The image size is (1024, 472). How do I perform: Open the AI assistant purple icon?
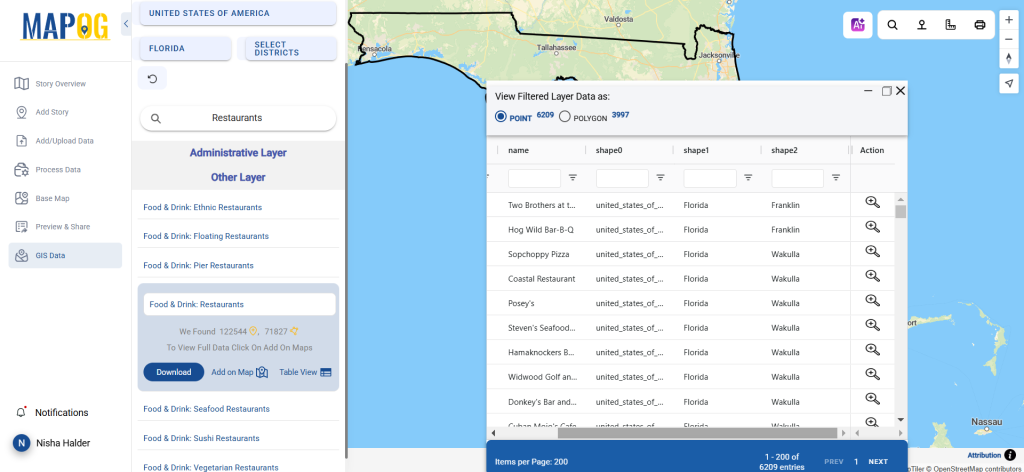pyautogui.click(x=857, y=25)
